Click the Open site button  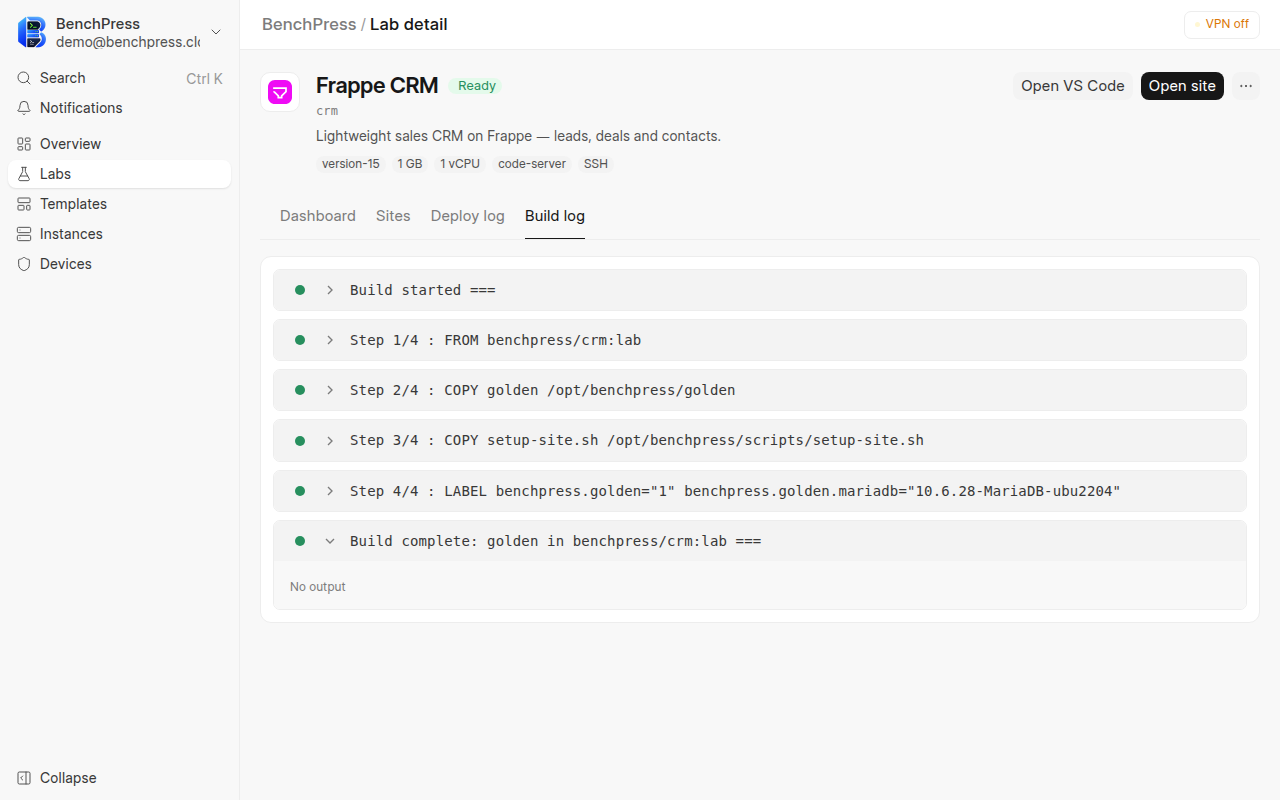(x=1182, y=86)
